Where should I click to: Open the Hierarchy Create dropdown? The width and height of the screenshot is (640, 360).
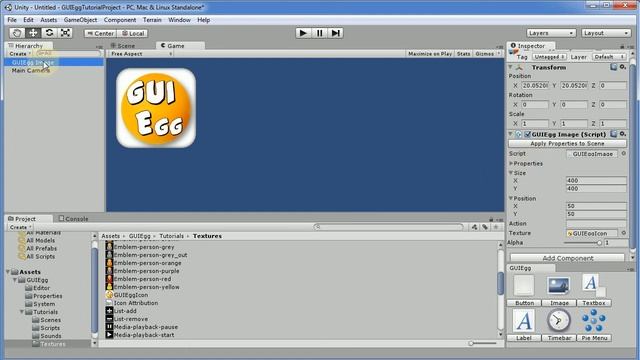pyautogui.click(x=19, y=54)
